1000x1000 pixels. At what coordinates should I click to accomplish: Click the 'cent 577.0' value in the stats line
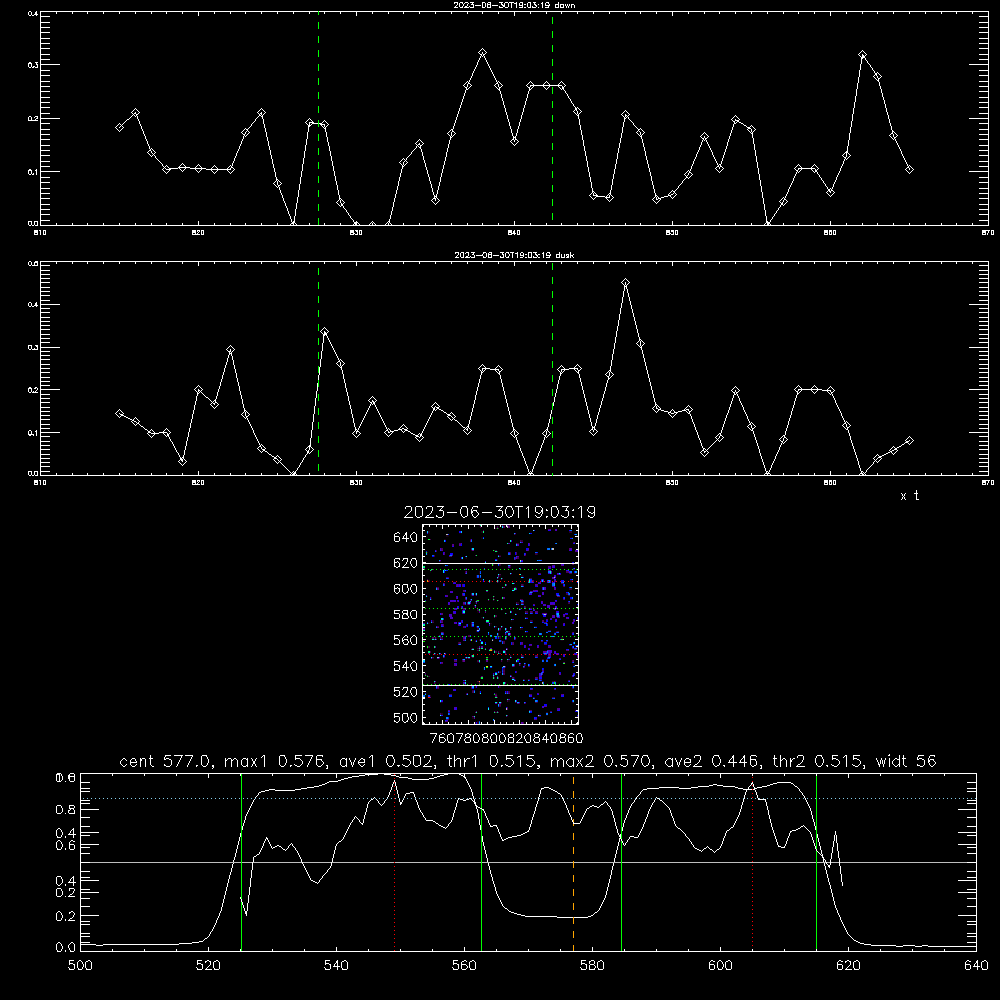165,761
